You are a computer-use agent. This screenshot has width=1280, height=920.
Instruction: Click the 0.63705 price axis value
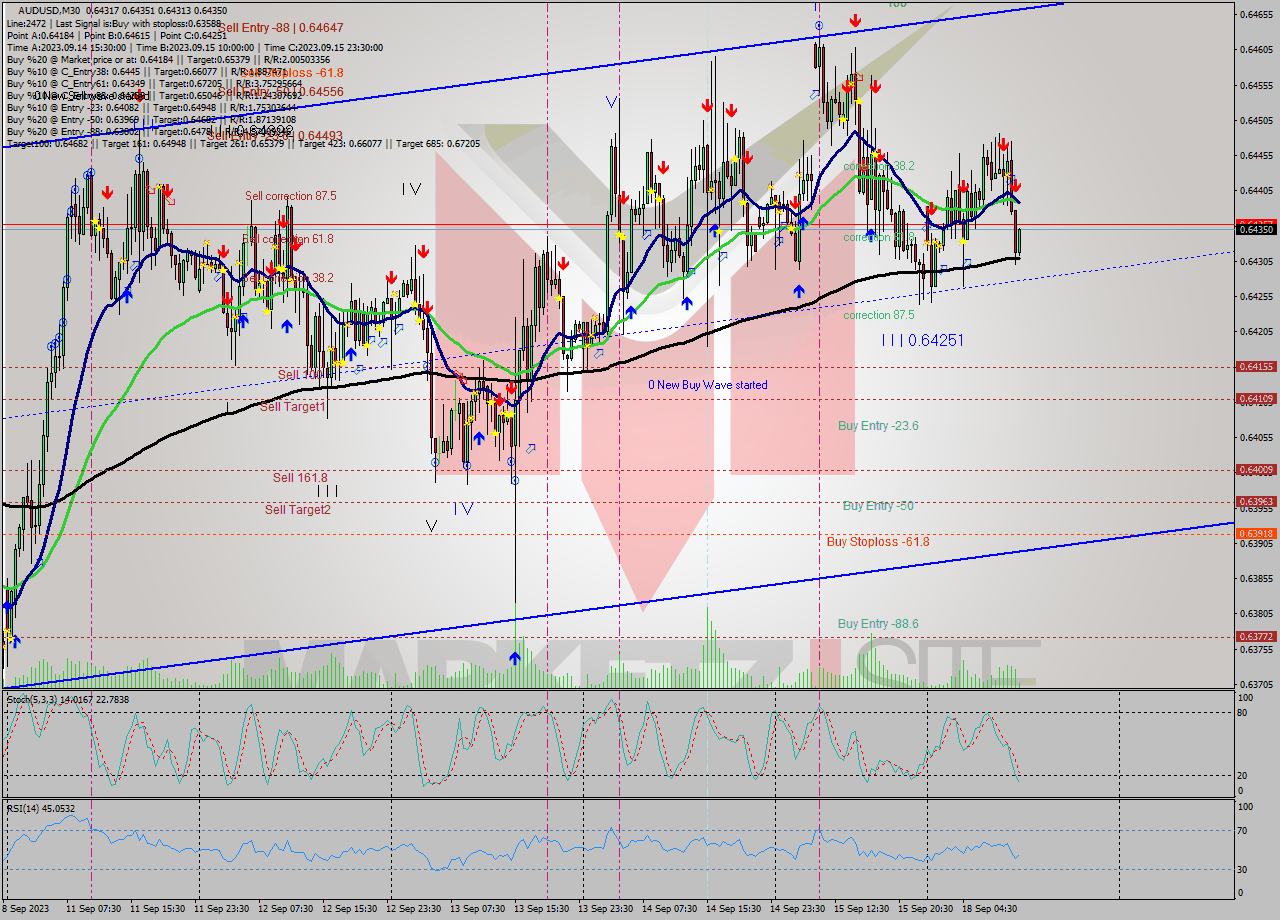coord(1257,685)
